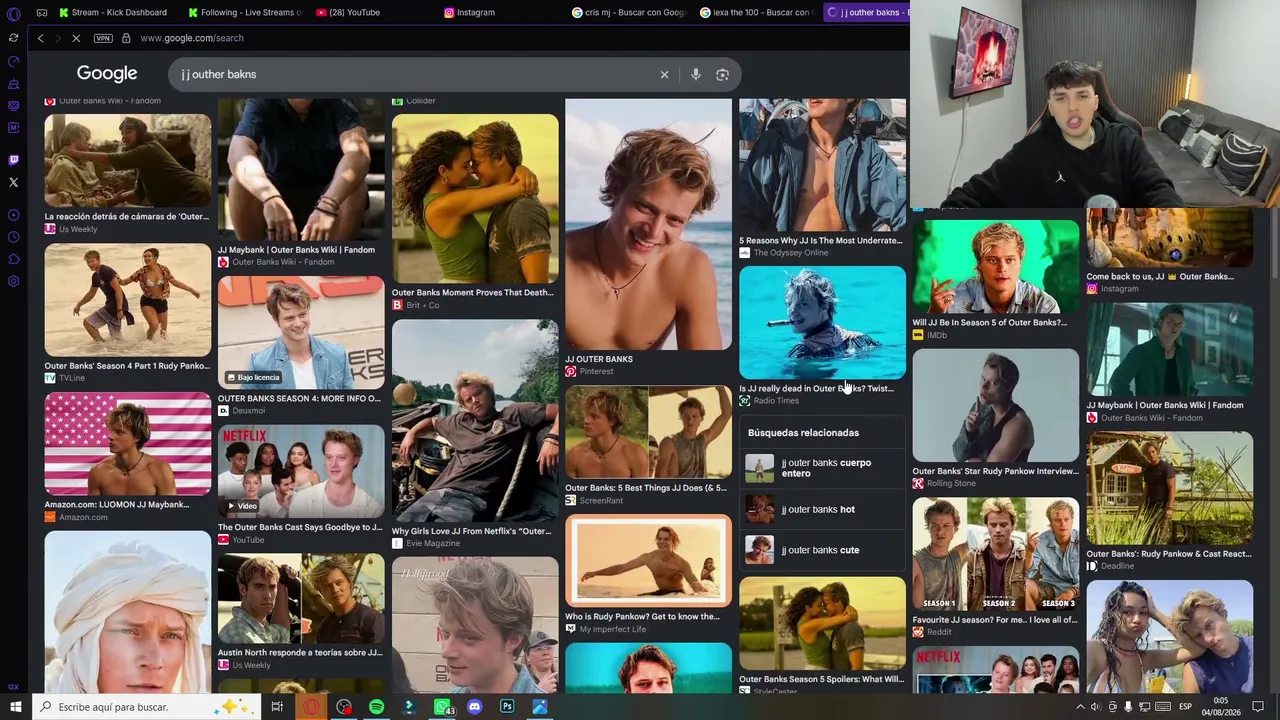Open Opera settings gear in sidebar
1280x720 pixels.
pos(13,281)
